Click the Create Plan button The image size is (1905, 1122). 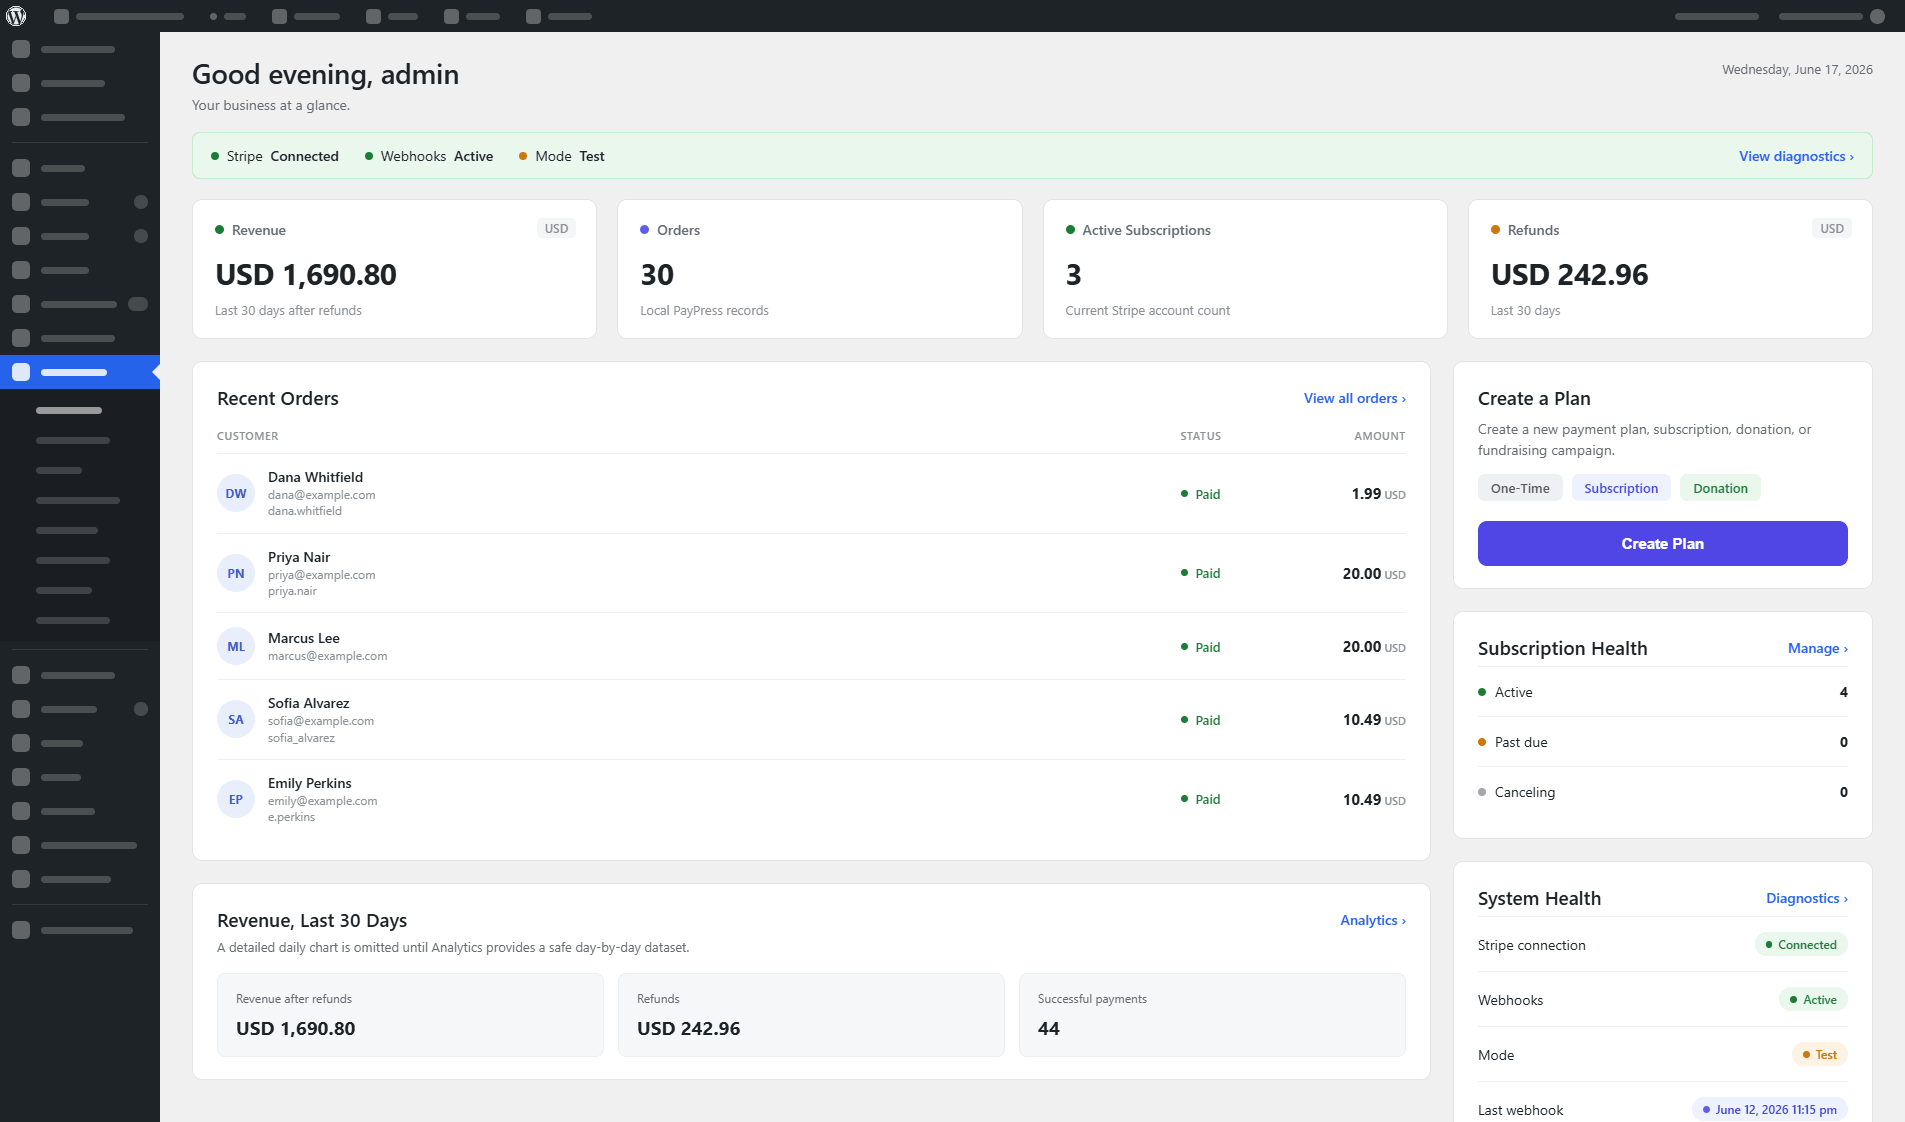1662,543
